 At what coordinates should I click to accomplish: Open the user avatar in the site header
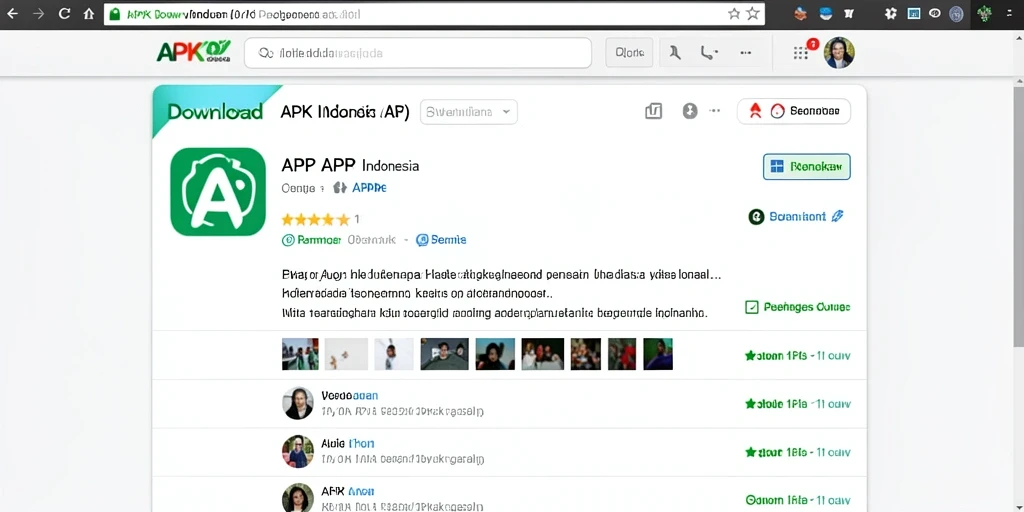[839, 53]
